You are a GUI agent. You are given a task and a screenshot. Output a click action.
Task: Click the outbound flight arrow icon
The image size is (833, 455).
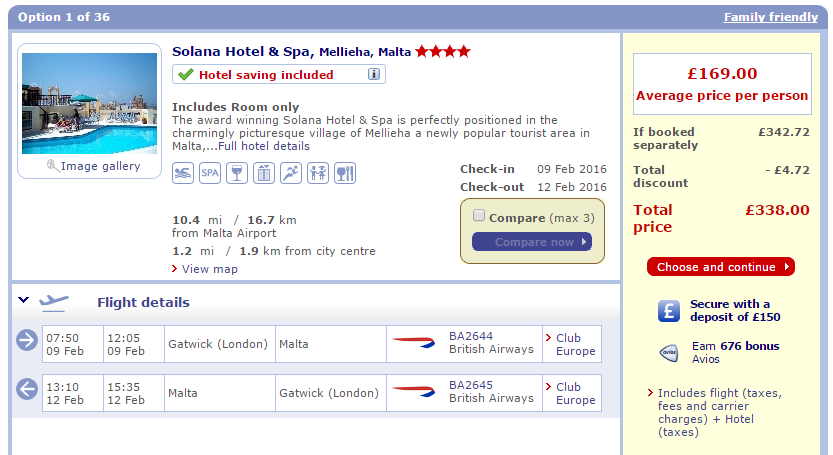(x=27, y=340)
